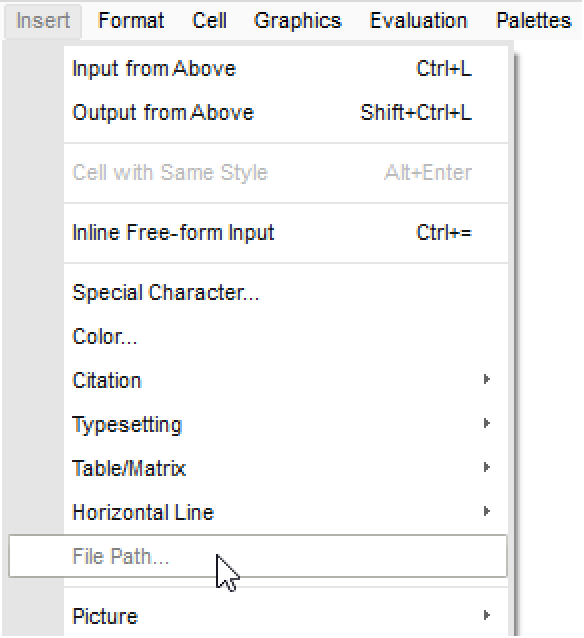Choose Input from Above
Screen dimensions: 584x638
(286, 68)
